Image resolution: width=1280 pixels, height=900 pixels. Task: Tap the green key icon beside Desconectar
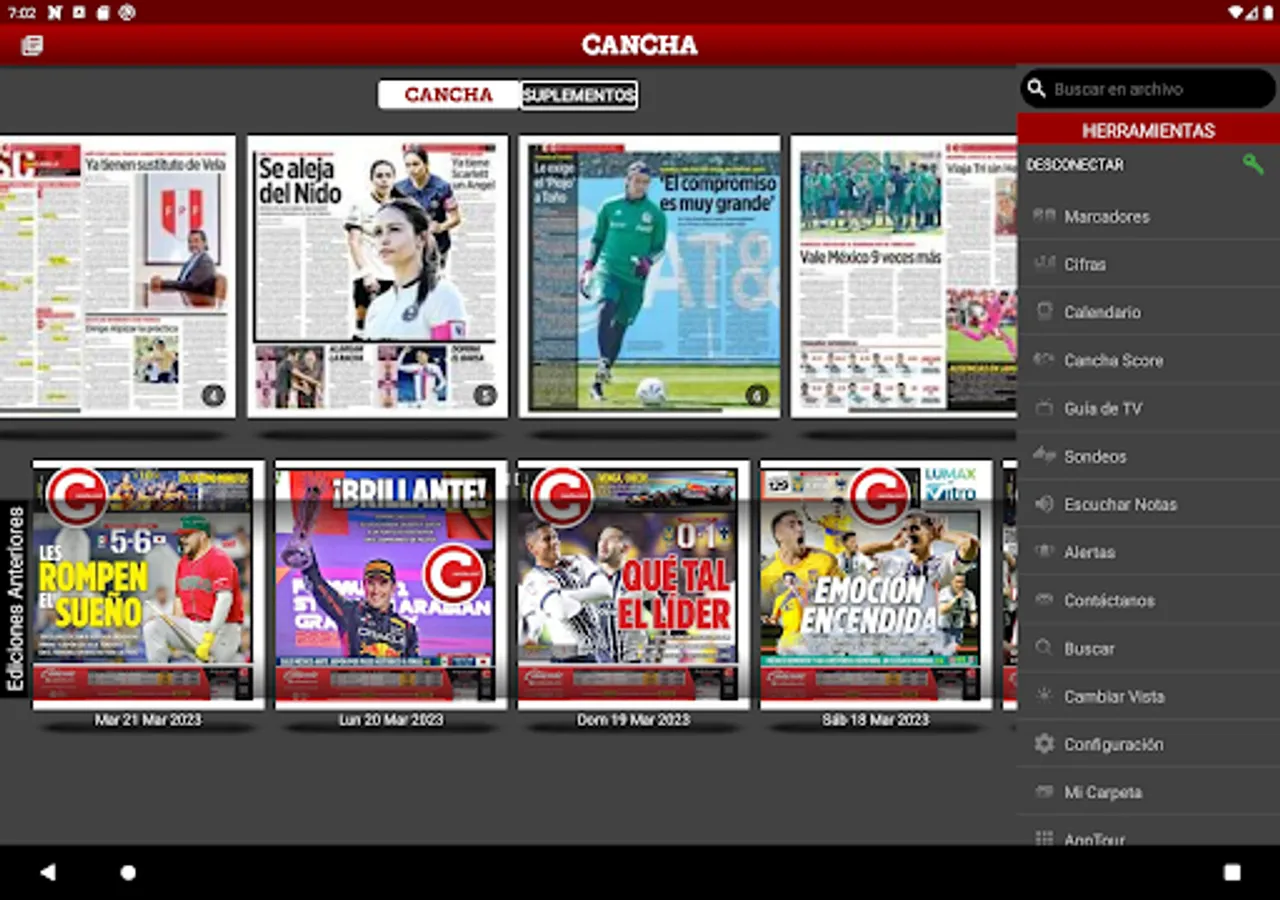(1253, 165)
